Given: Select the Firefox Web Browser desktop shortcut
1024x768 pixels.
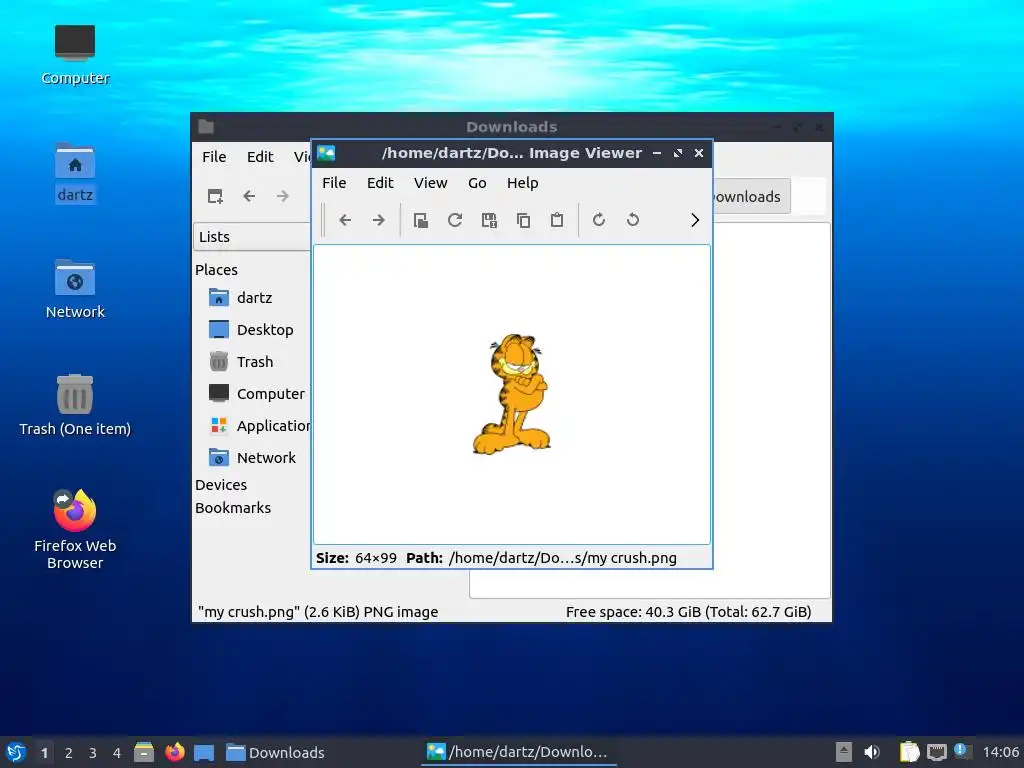Looking at the screenshot, I should [x=74, y=529].
